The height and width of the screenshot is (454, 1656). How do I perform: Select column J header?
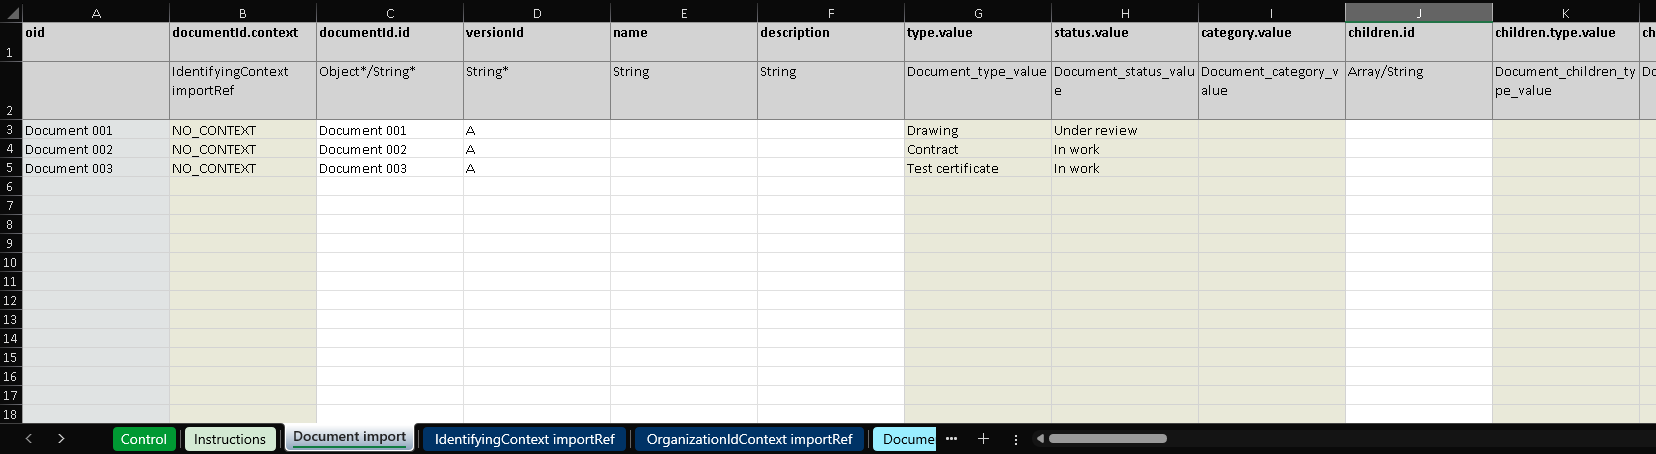click(1418, 13)
